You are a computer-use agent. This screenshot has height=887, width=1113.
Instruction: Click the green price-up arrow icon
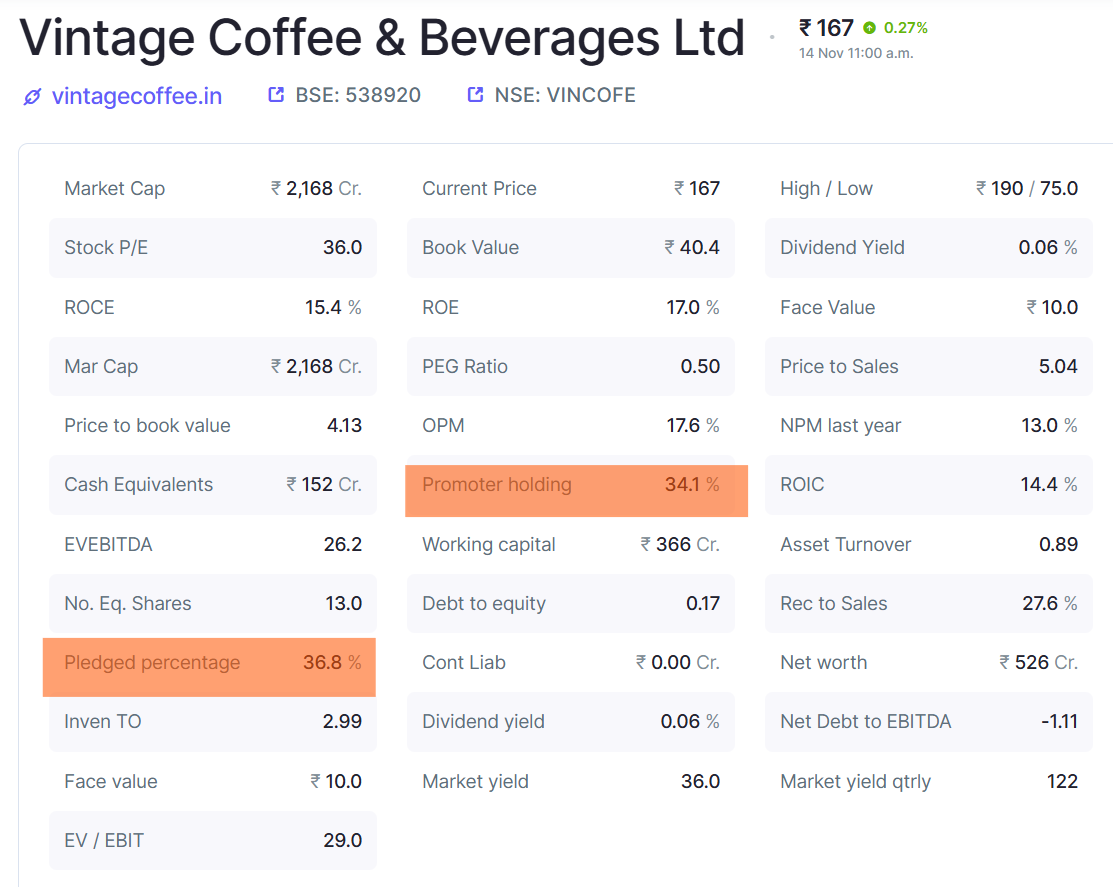tap(870, 28)
